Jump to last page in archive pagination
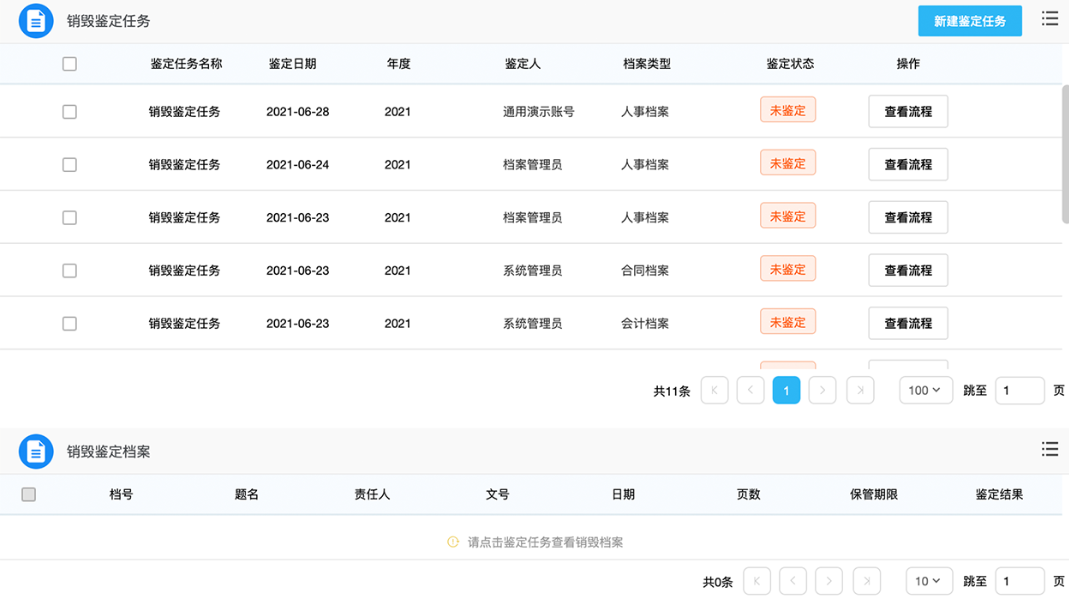This screenshot has height=601, width=1069. pyautogui.click(x=866, y=581)
